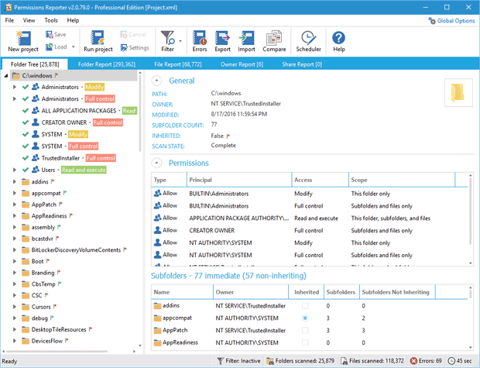The height and width of the screenshot is (368, 480).
Task: Click the Permissions list vertical scrollbar
Action: (x=471, y=218)
